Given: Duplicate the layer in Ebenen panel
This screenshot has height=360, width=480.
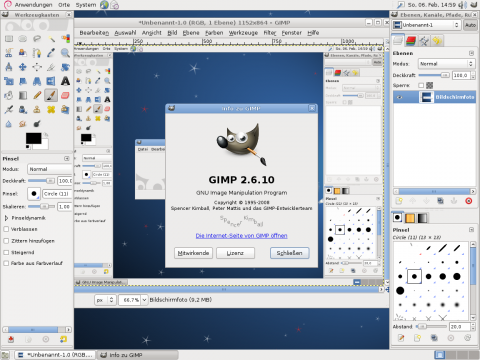Looking at the screenshot, I should [x=440, y=201].
